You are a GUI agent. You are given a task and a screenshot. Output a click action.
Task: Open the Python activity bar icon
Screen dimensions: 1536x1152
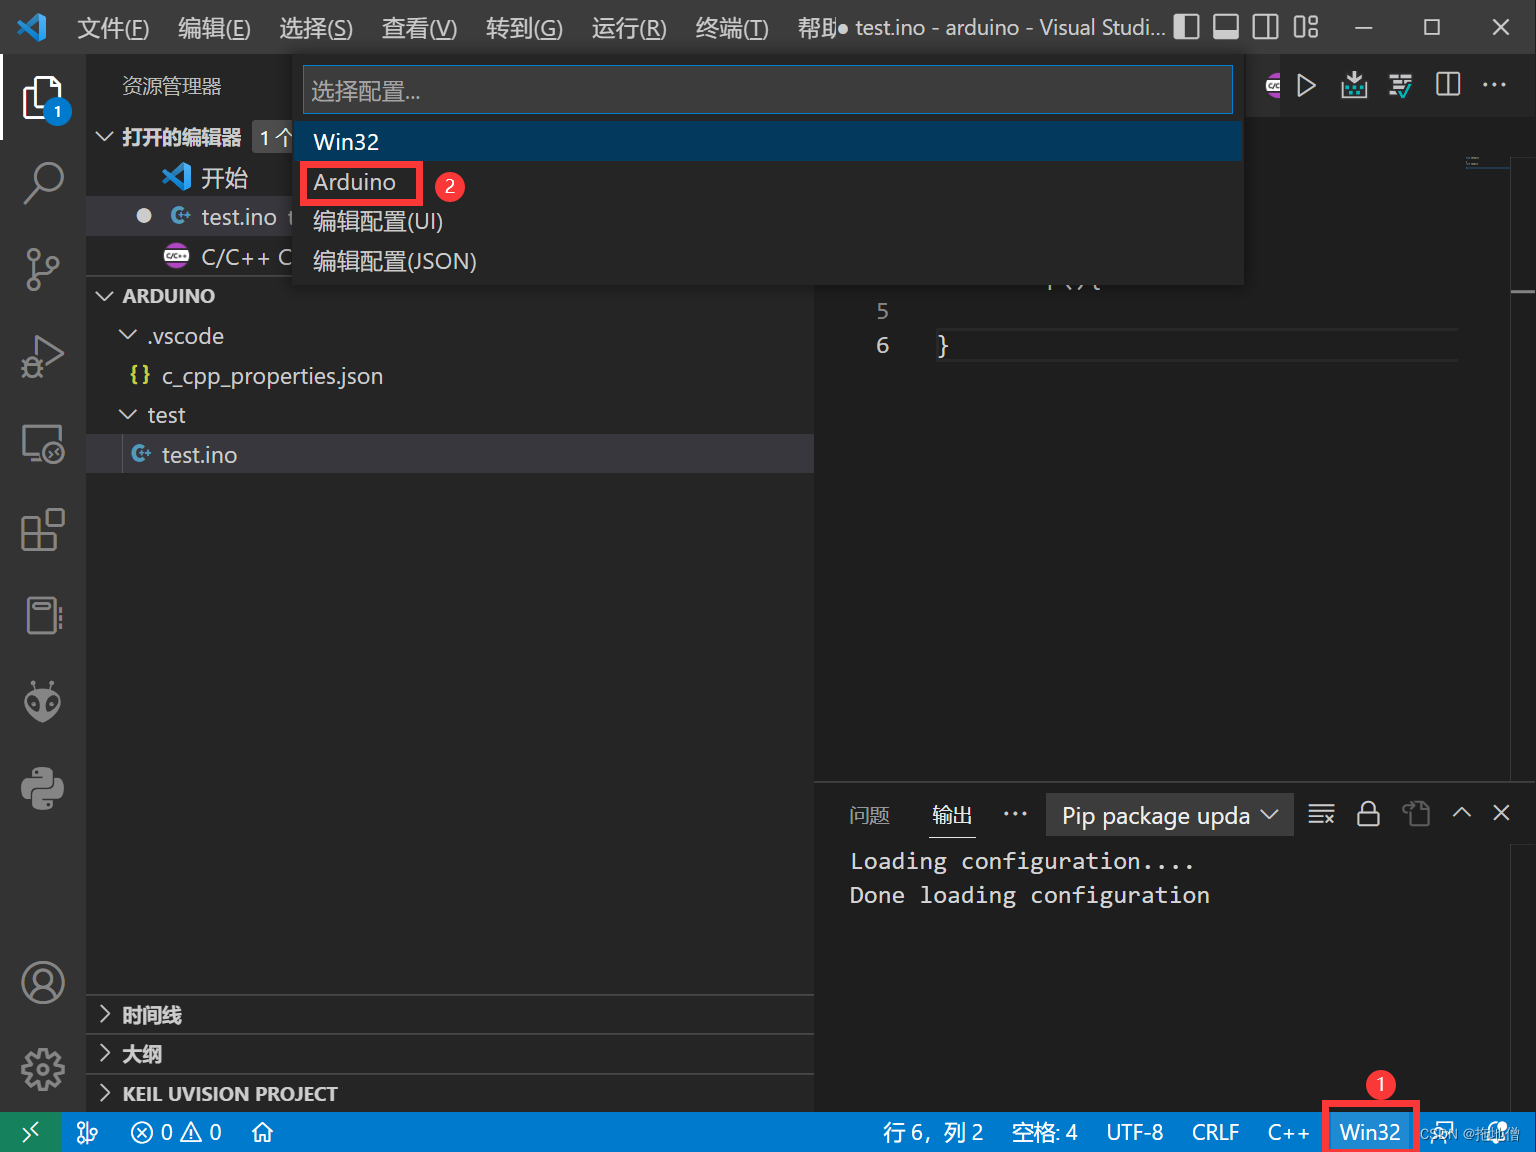(43, 788)
